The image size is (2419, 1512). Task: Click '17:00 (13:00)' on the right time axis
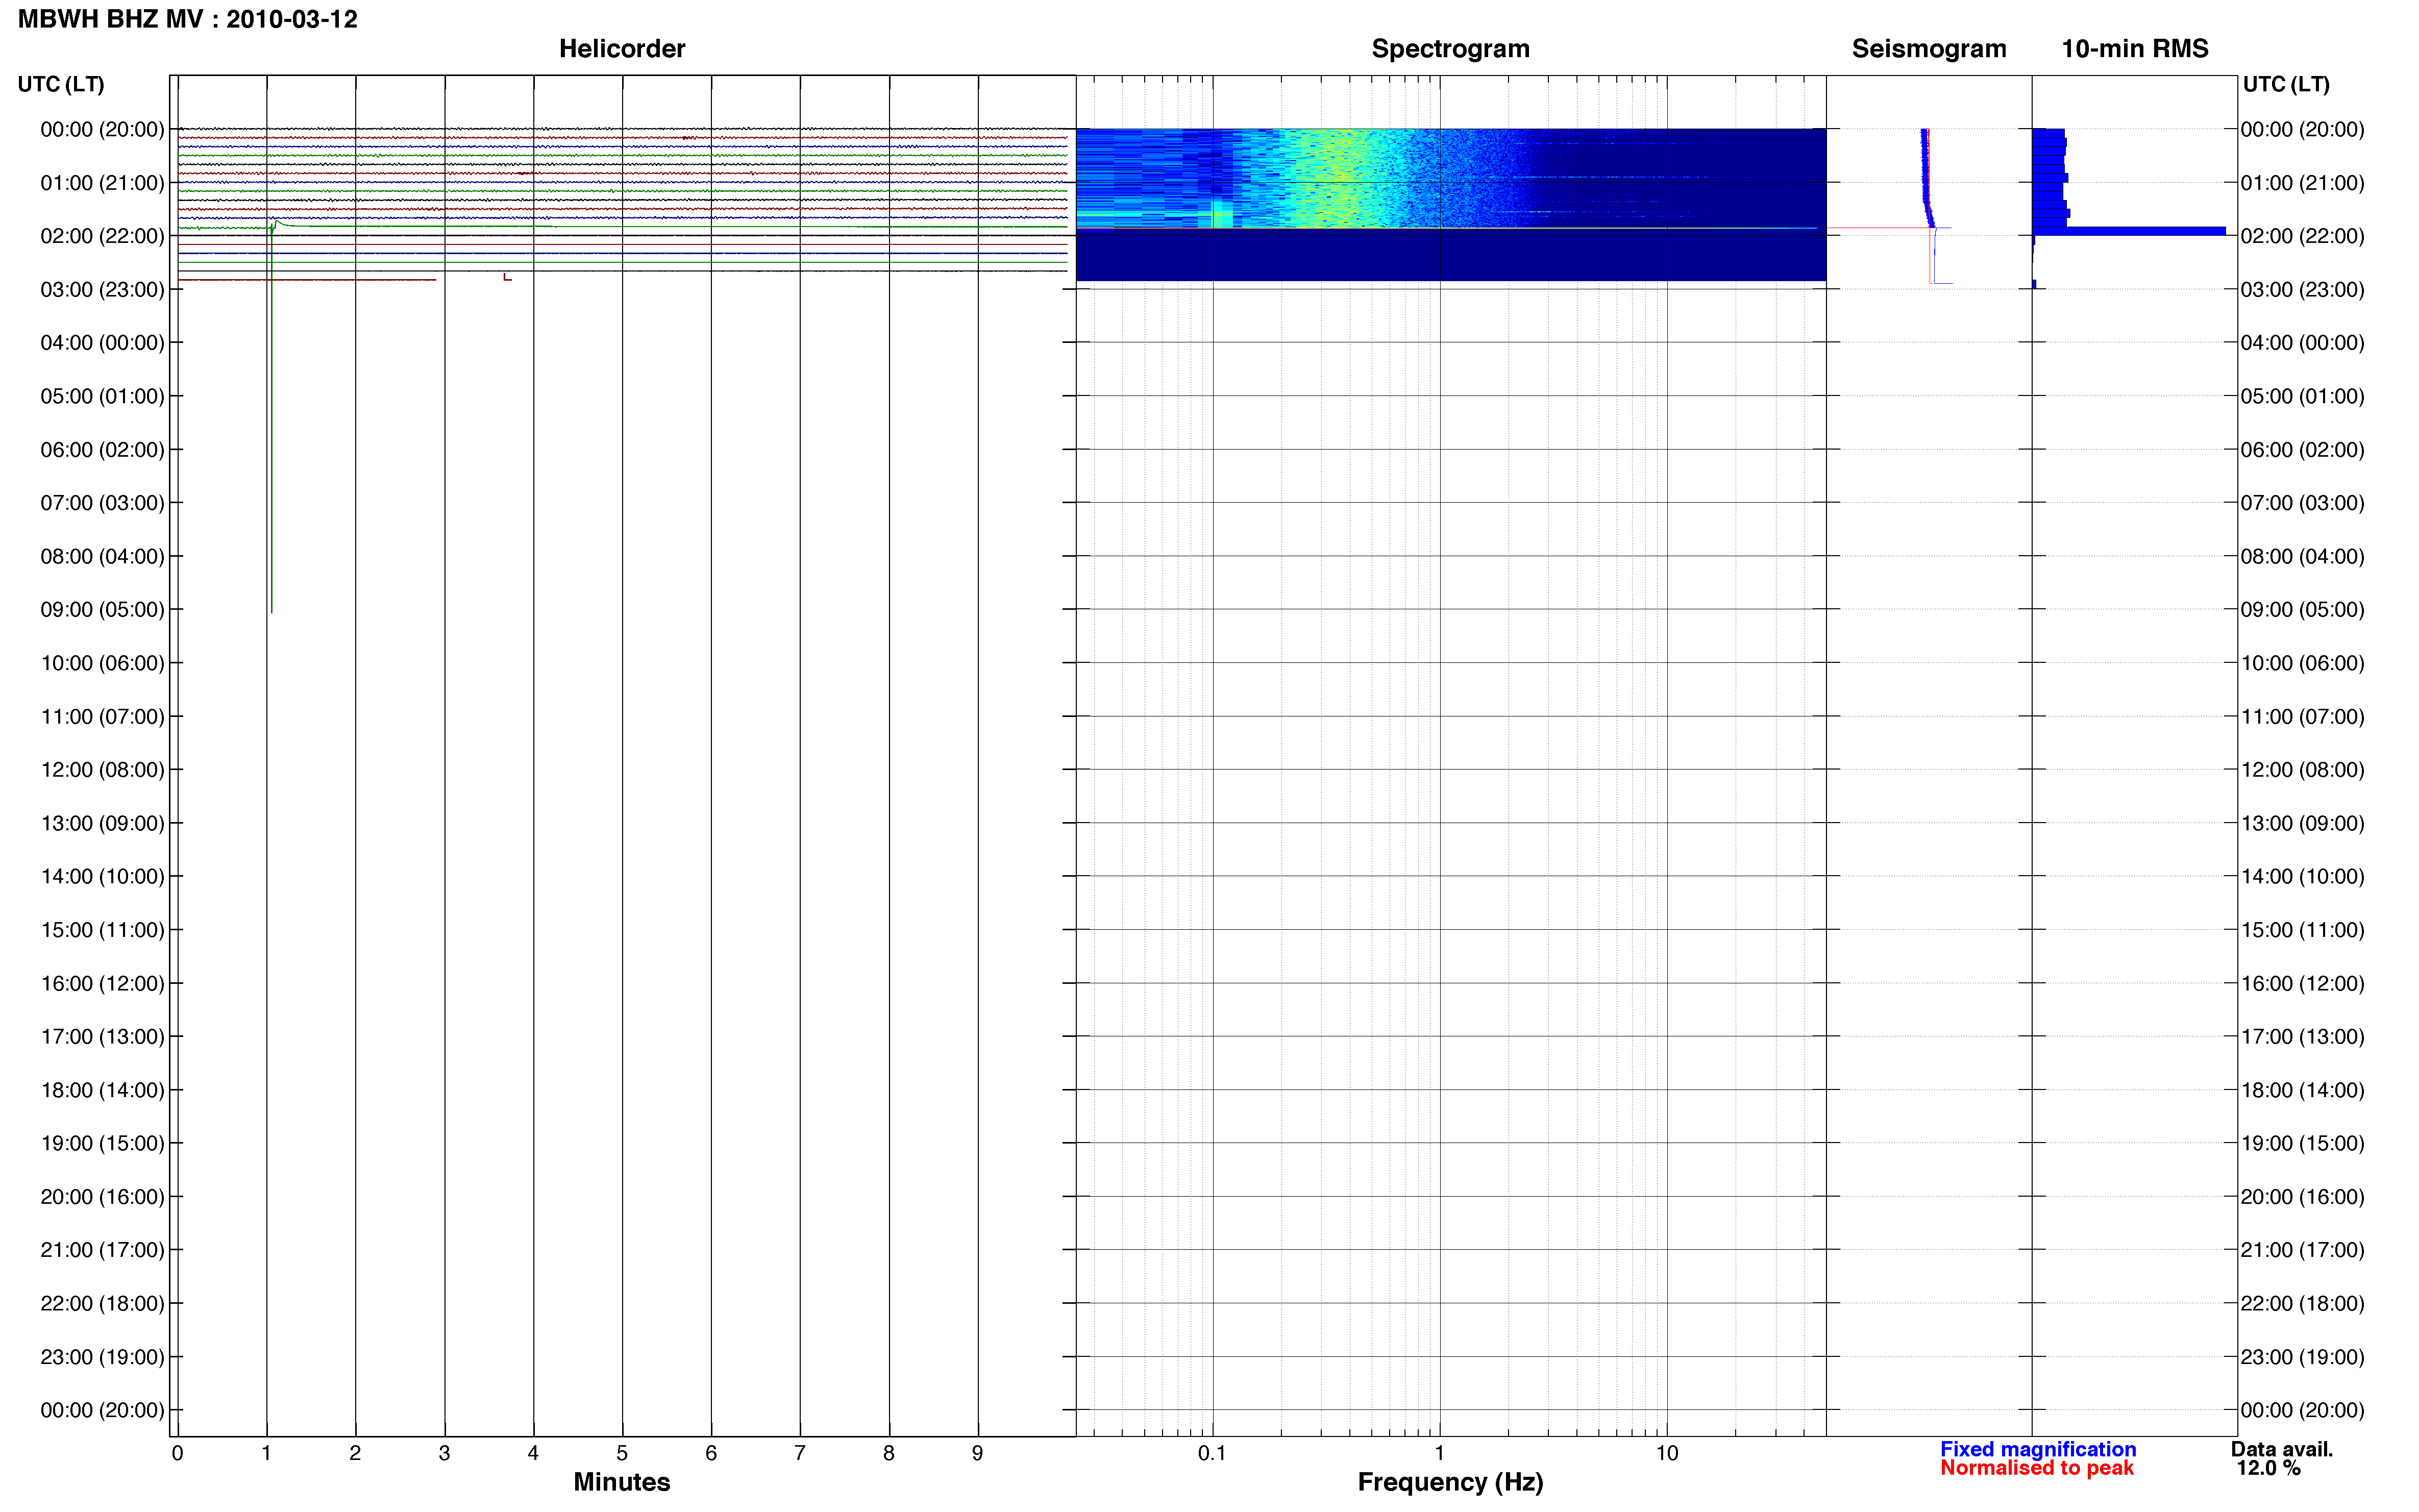(x=2302, y=1036)
